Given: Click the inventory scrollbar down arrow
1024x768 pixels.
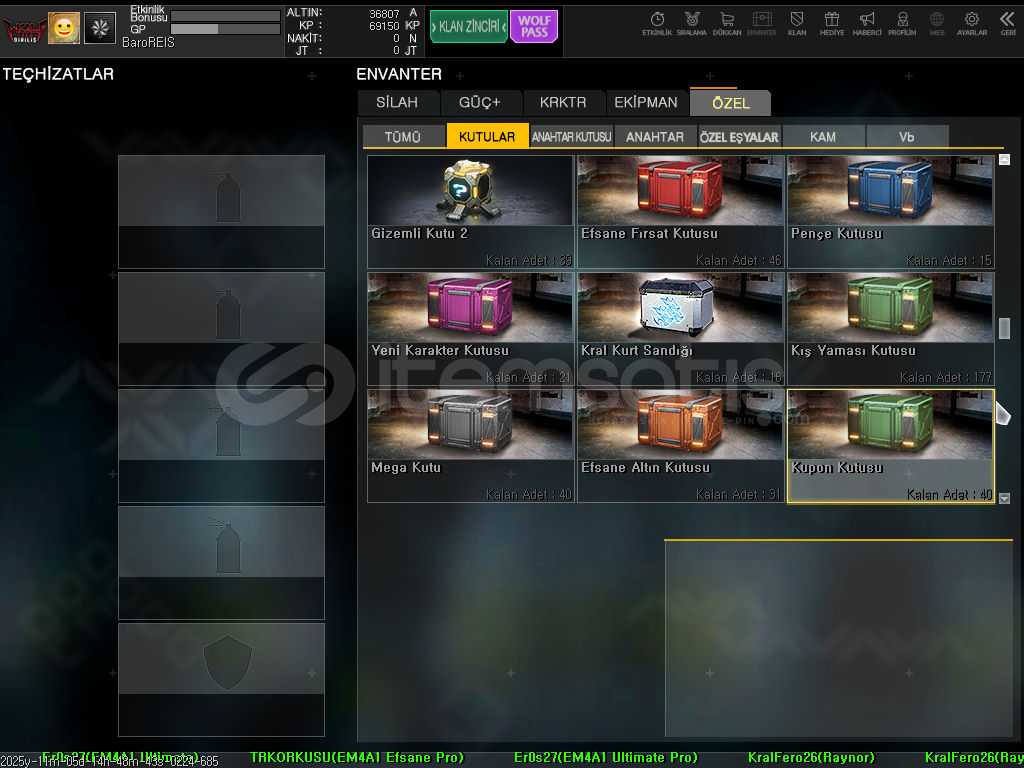Looking at the screenshot, I should coord(1004,498).
